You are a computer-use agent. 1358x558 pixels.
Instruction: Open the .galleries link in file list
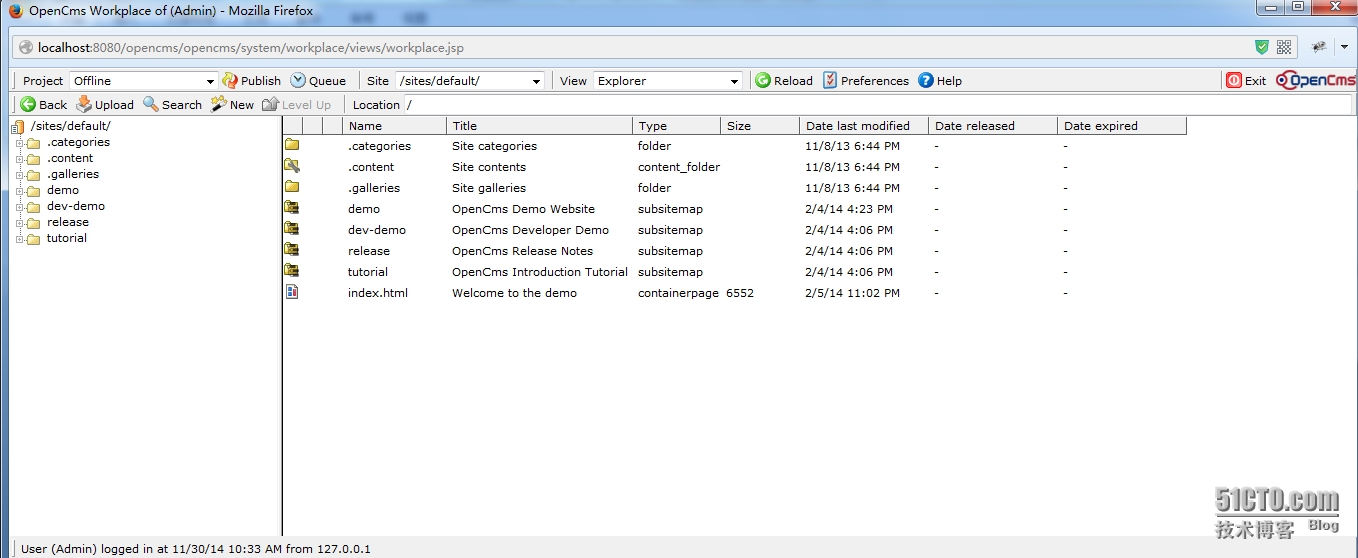374,188
